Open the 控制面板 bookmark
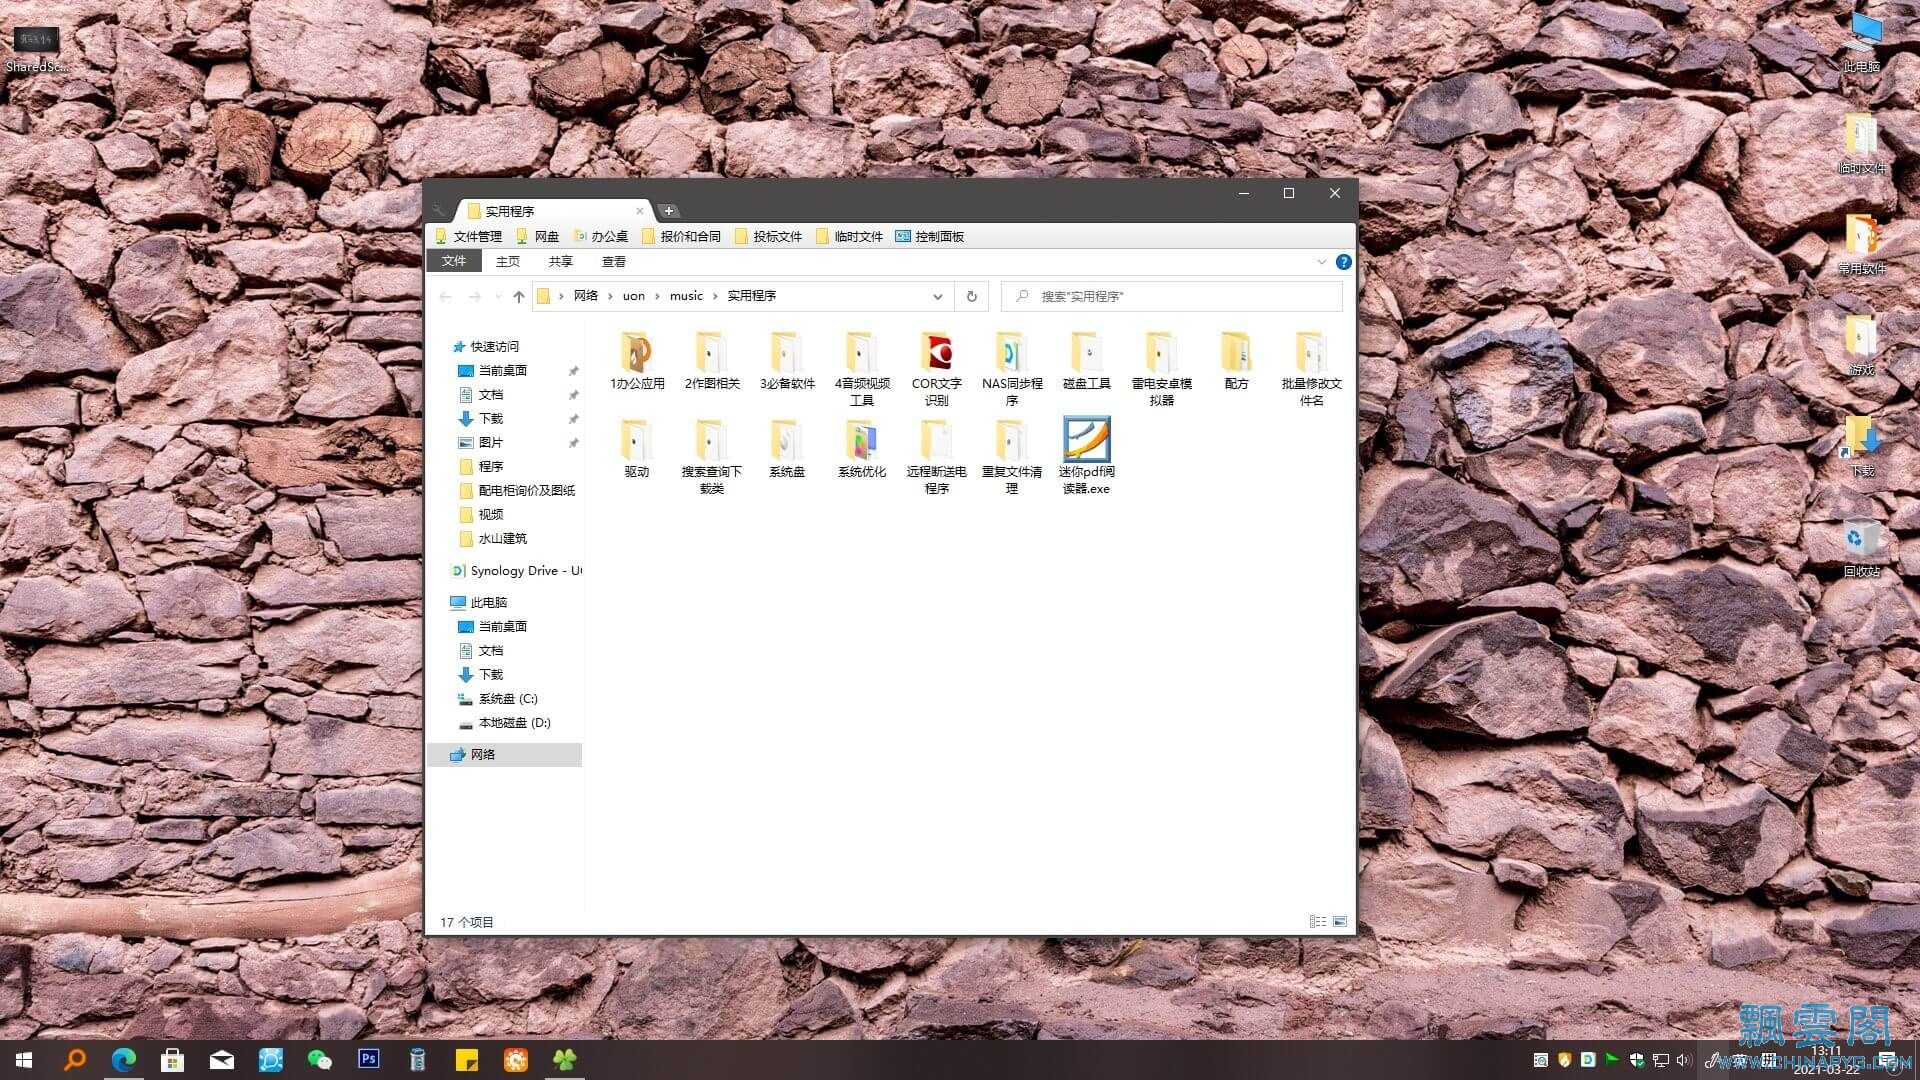The width and height of the screenshot is (1920, 1080). click(x=930, y=237)
